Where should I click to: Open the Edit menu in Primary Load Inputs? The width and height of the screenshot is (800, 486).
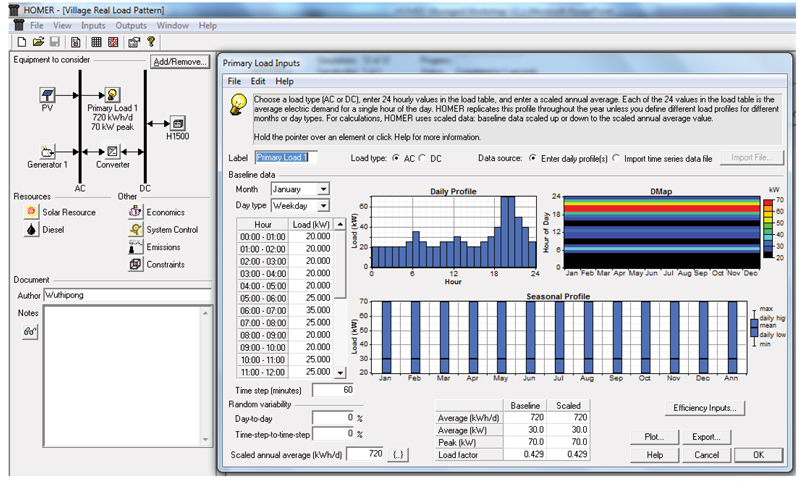point(258,81)
